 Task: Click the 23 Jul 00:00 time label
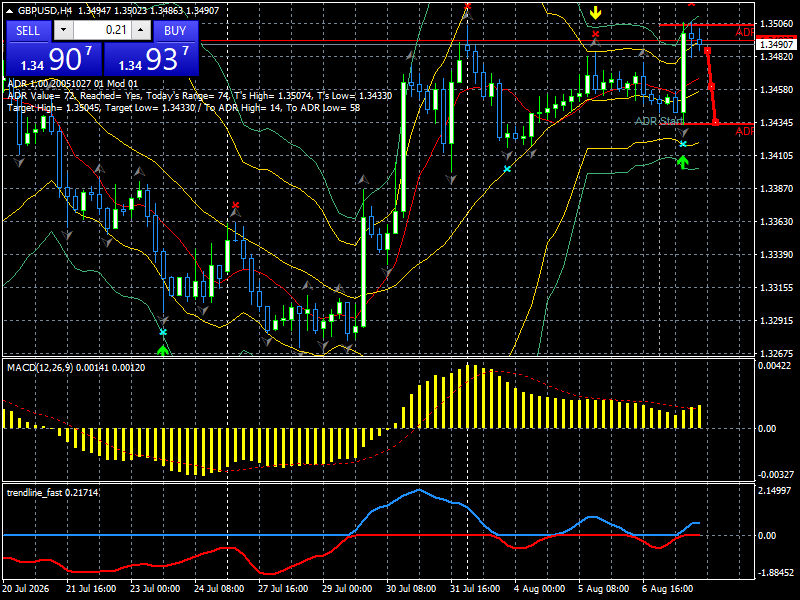coord(155,588)
